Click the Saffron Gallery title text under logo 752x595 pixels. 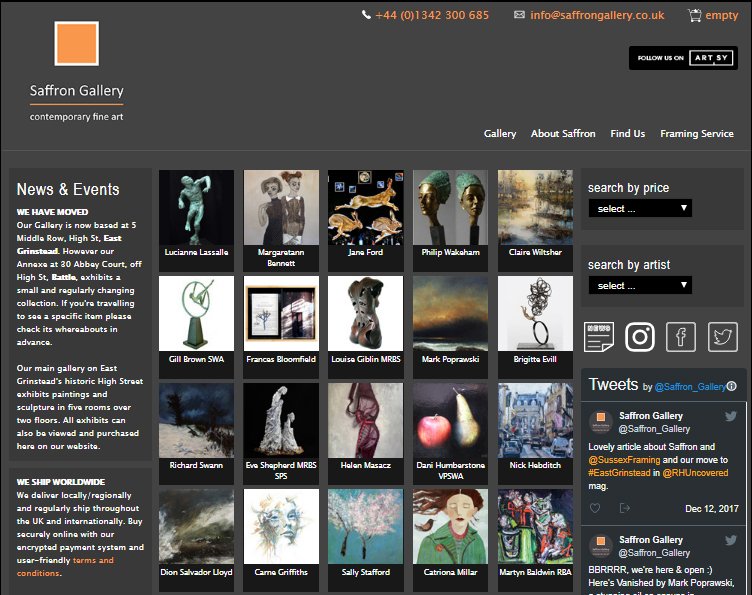tap(77, 91)
